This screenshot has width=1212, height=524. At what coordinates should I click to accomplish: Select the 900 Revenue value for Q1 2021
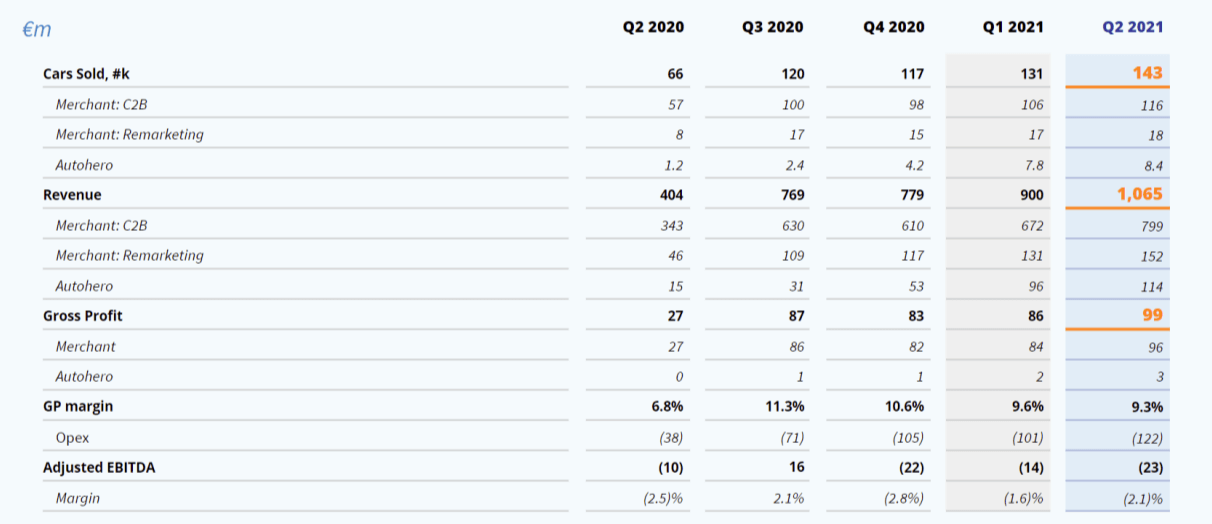1029,195
